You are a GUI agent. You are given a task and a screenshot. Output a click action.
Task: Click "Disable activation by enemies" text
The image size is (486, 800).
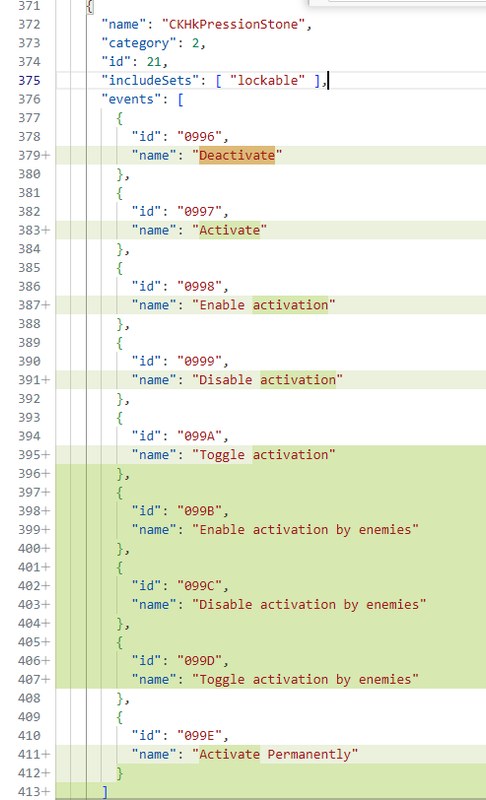click(x=309, y=605)
